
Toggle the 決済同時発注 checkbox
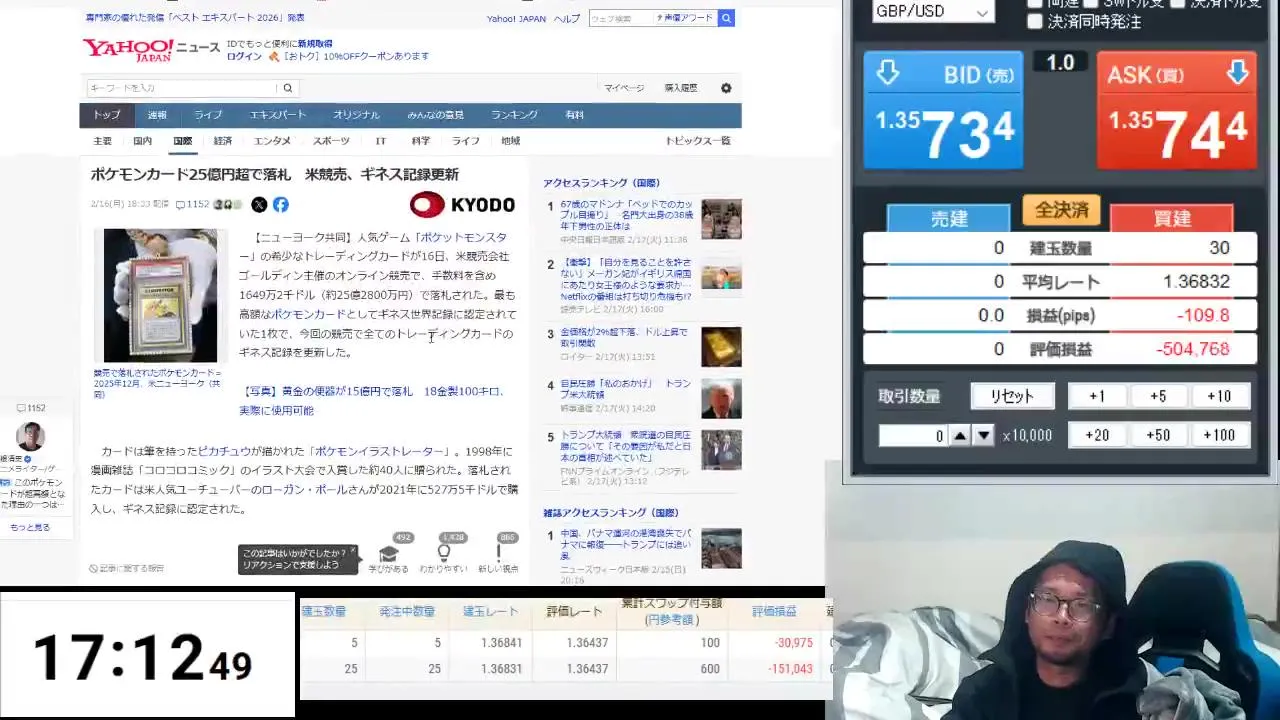[x=1035, y=22]
